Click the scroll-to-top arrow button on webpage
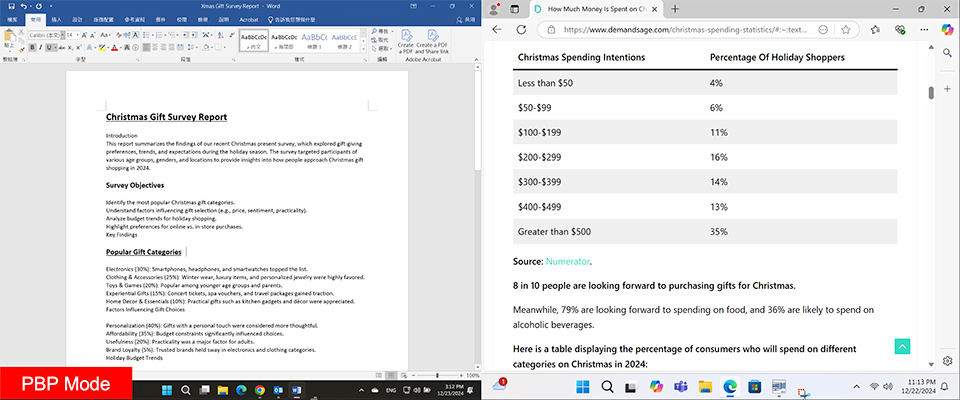 902,346
